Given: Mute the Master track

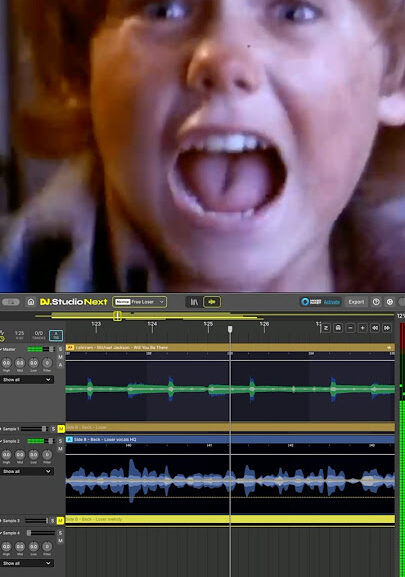Looking at the screenshot, I should 60,357.
